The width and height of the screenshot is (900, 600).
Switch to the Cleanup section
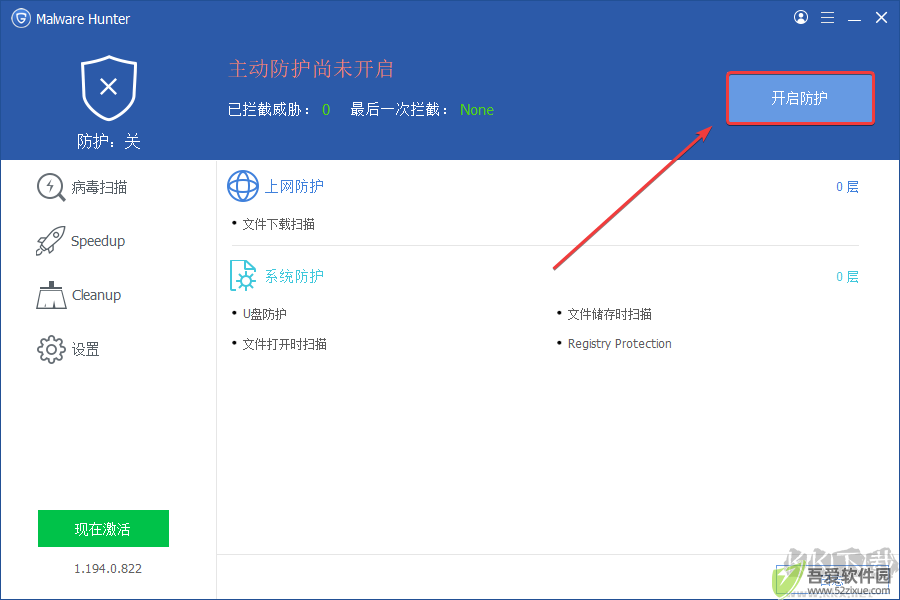[x=96, y=295]
